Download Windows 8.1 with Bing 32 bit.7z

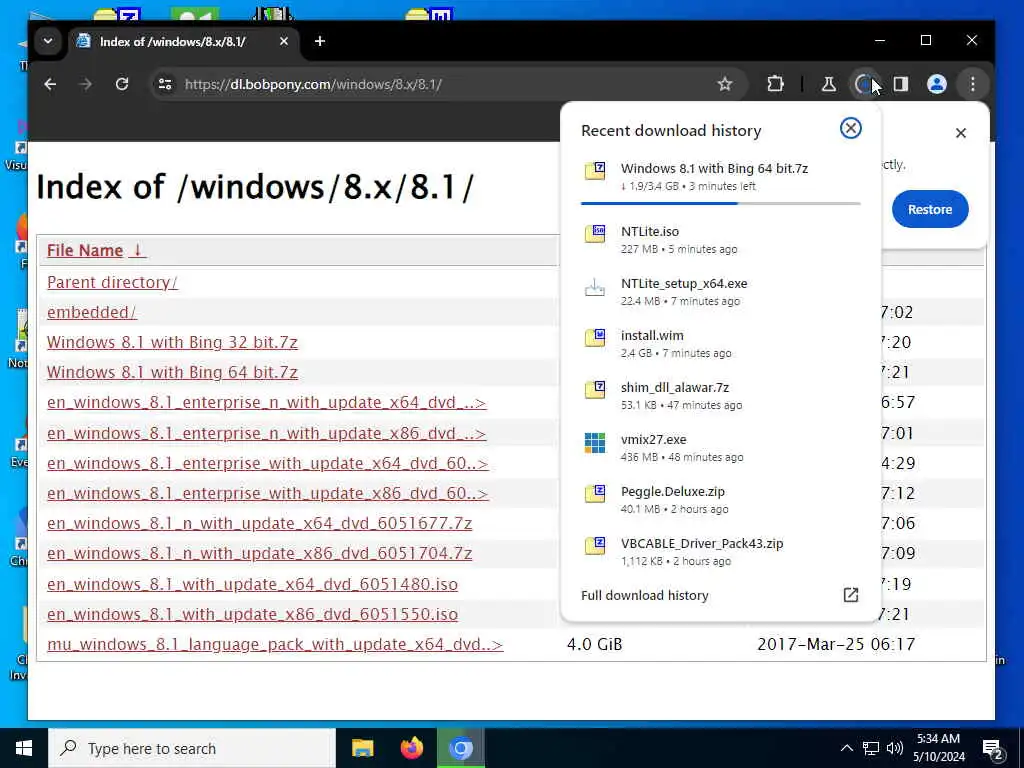pyautogui.click(x=172, y=342)
